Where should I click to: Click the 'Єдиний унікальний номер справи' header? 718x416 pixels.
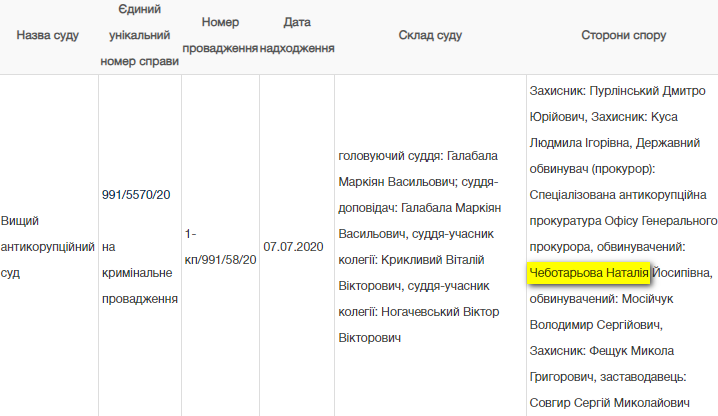pyautogui.click(x=140, y=35)
